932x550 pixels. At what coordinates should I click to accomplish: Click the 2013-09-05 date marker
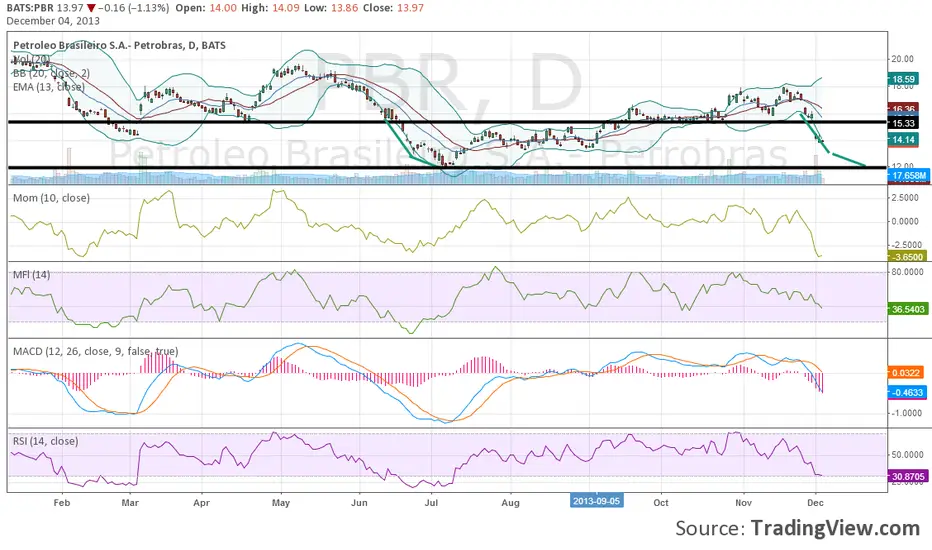(597, 501)
